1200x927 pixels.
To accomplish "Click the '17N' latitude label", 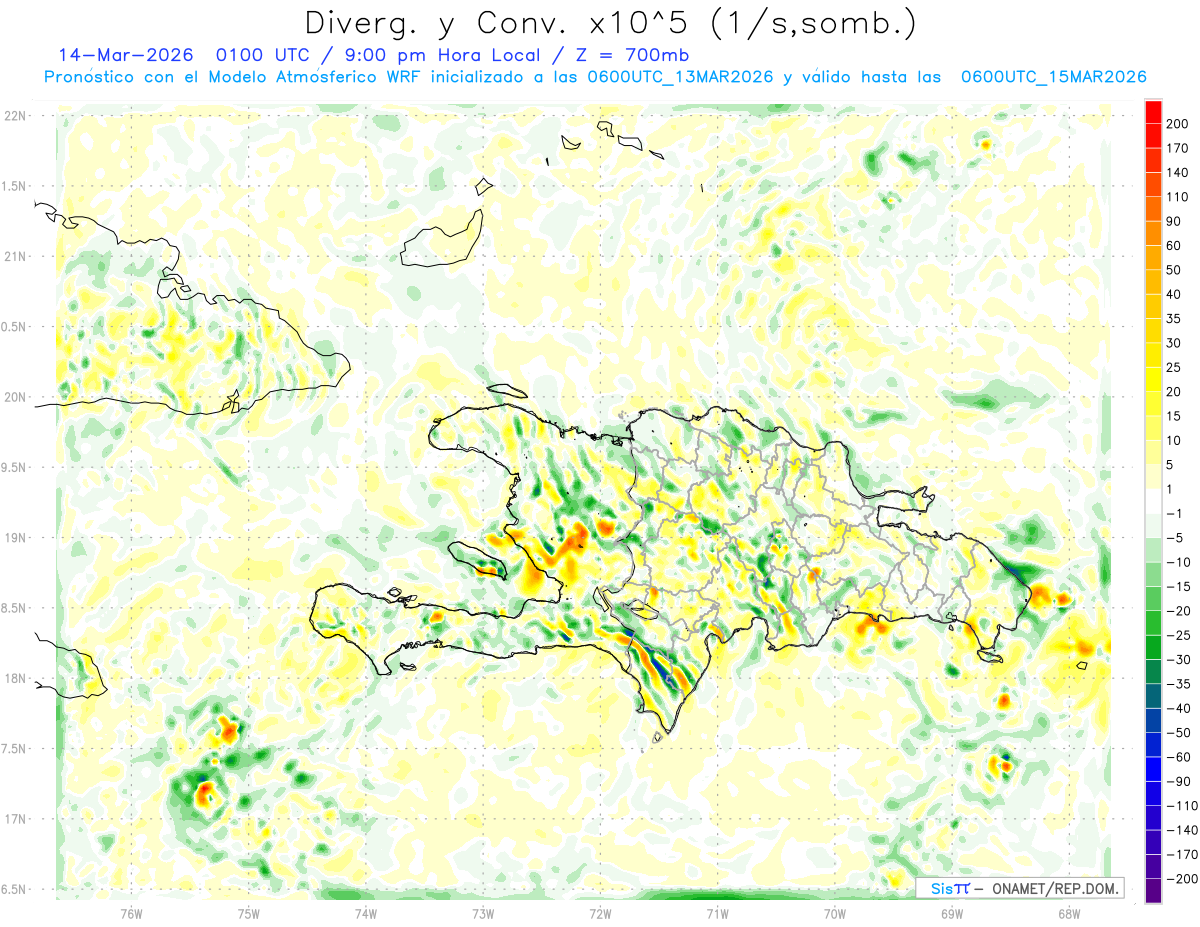I will pos(15,819).
